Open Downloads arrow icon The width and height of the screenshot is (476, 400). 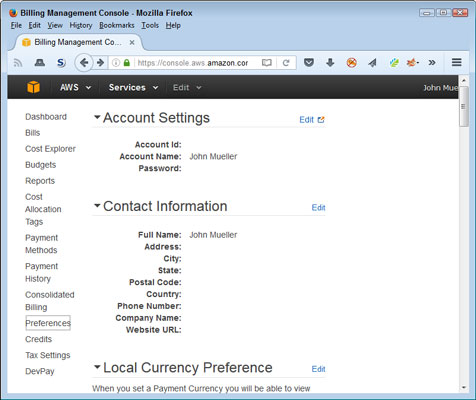(x=330, y=62)
